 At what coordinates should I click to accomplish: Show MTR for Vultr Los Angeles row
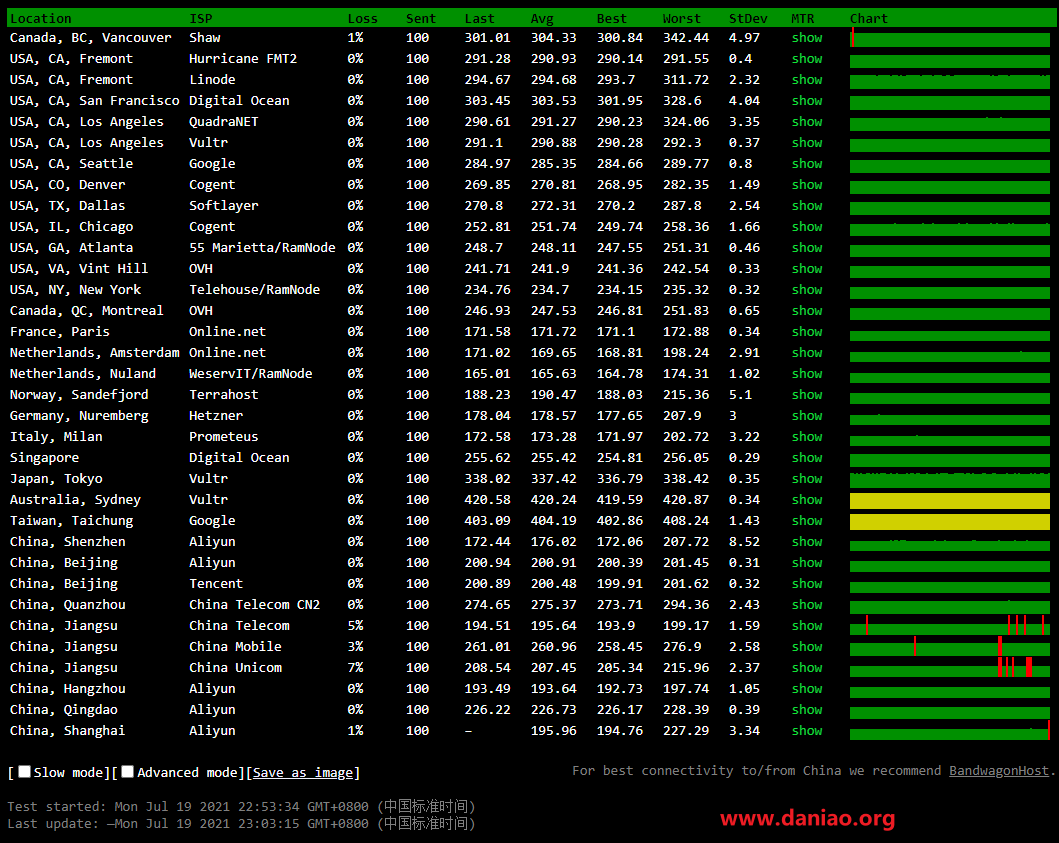point(807,143)
